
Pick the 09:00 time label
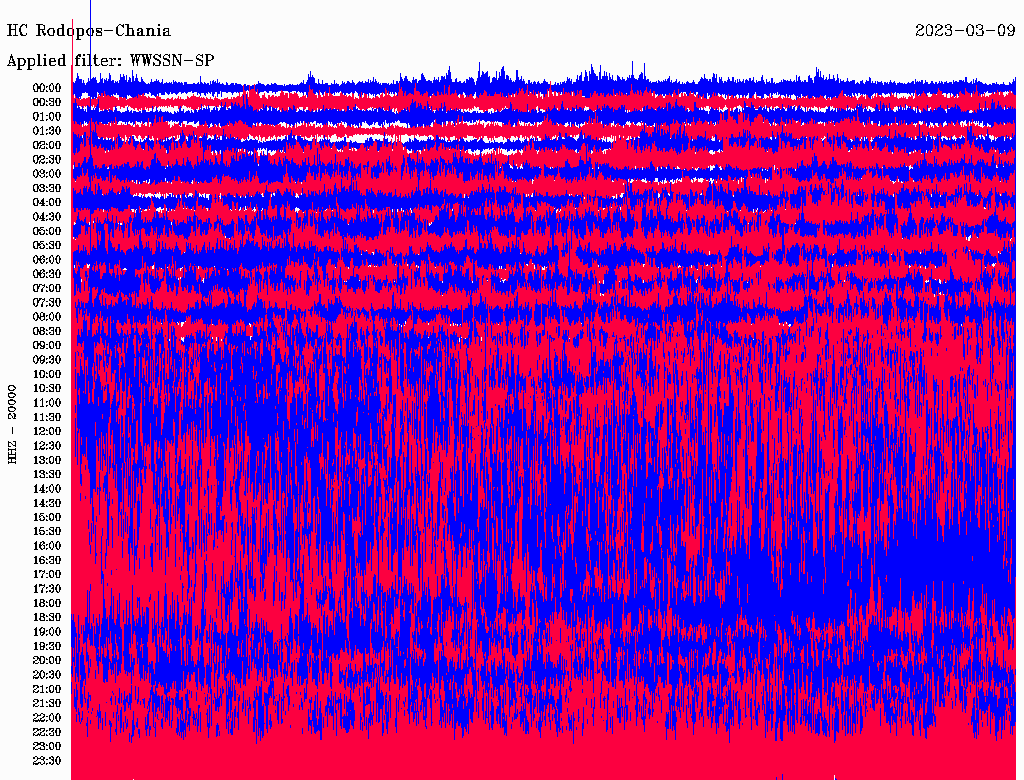(47, 346)
